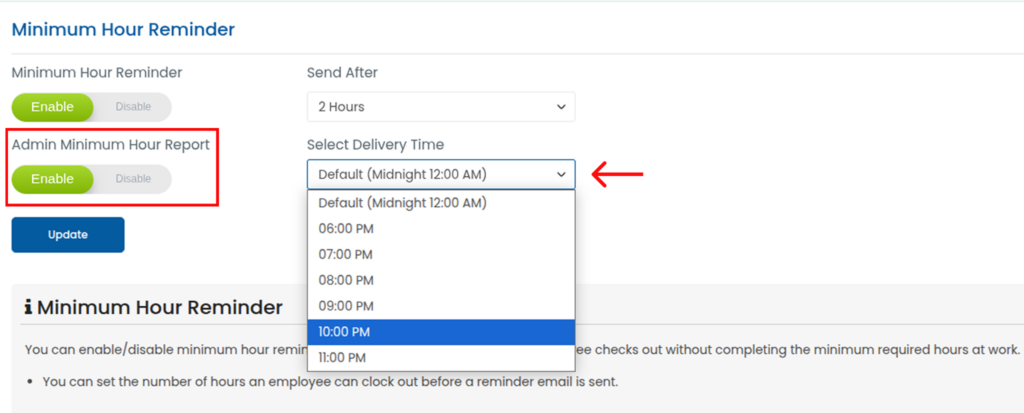
Task: Enable the Minimum Hour Reminder toggle
Action: click(x=52, y=107)
